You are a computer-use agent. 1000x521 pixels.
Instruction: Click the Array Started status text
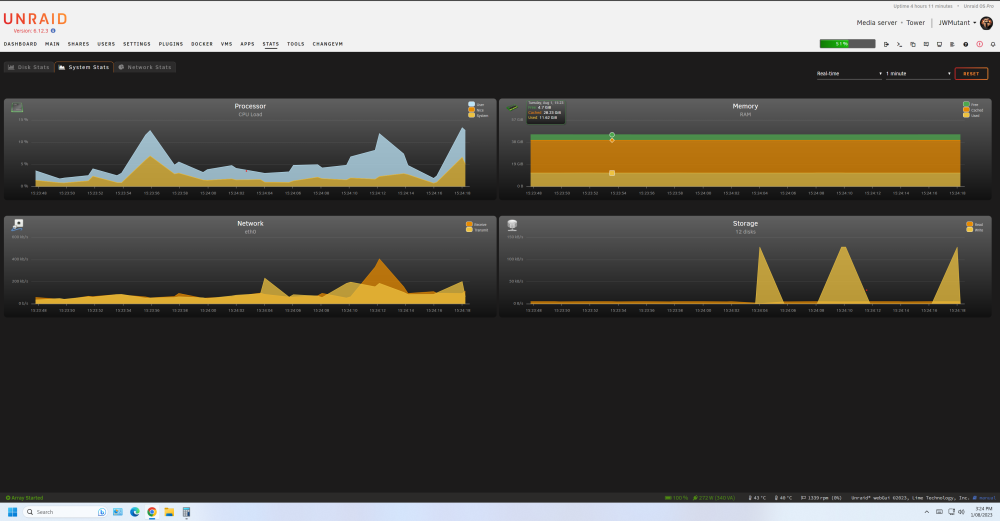(25, 498)
